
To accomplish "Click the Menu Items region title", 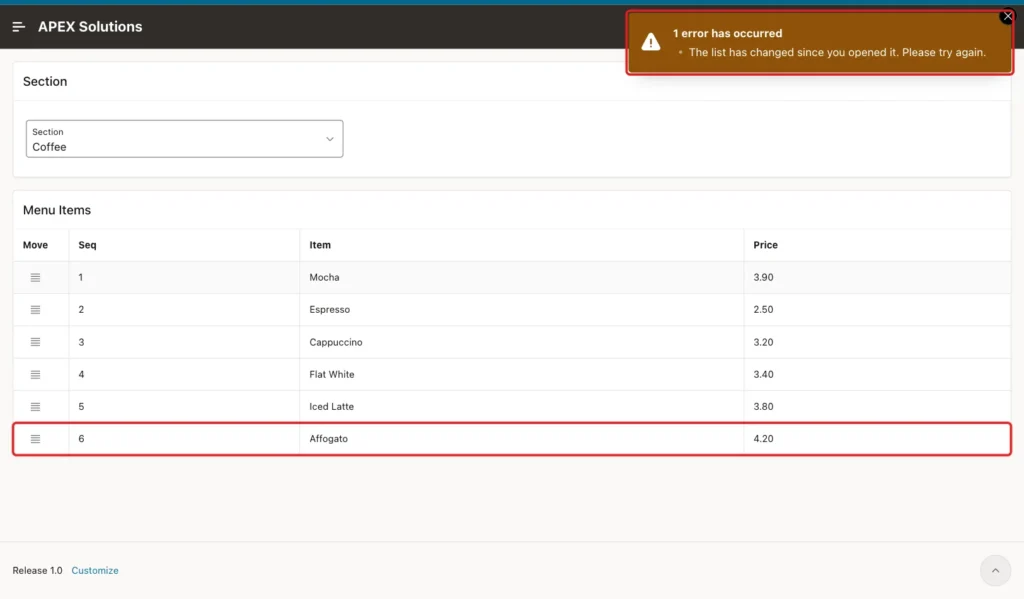I will pos(57,210).
